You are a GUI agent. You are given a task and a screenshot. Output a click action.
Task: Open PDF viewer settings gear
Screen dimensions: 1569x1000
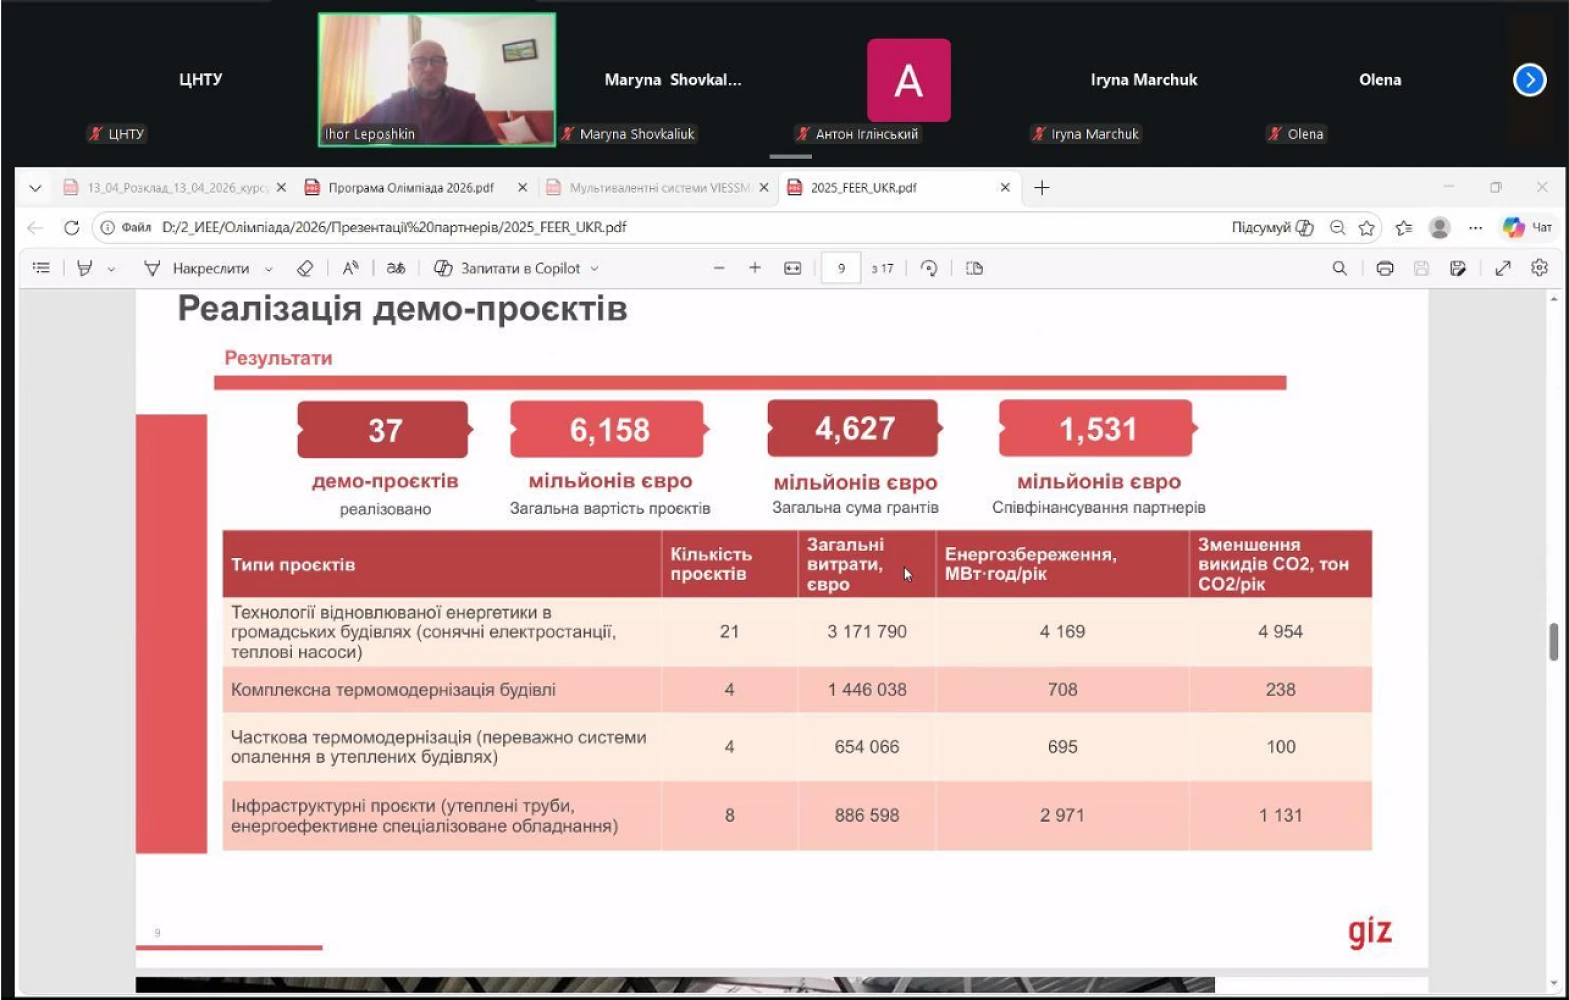1539,268
